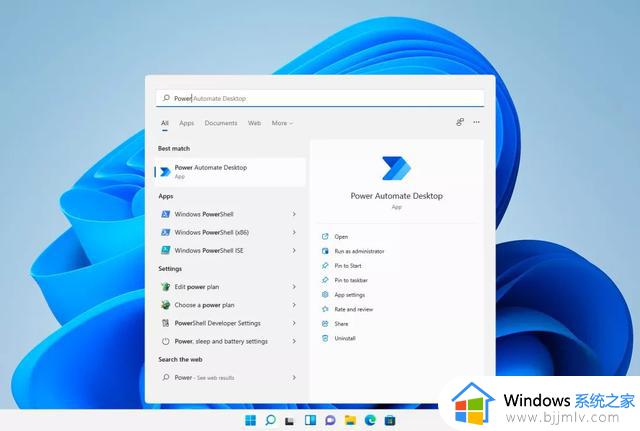Expand Power, sleep and battery settings chevron
Viewport: 640px width, 431px height.
pyautogui.click(x=294, y=341)
